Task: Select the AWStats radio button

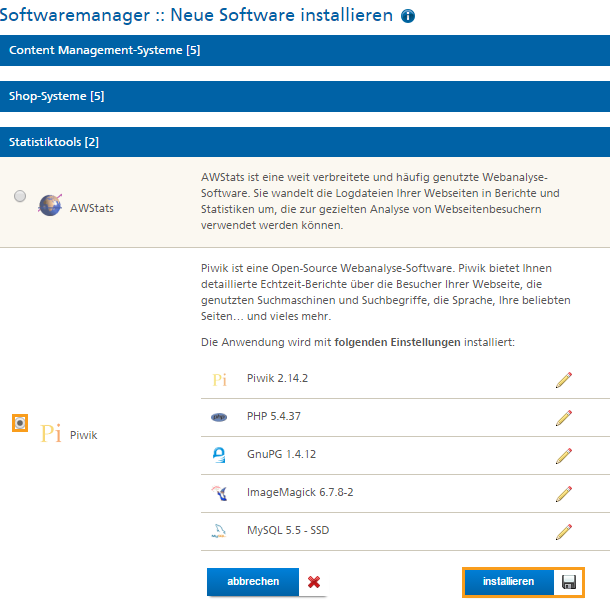Action: point(20,196)
